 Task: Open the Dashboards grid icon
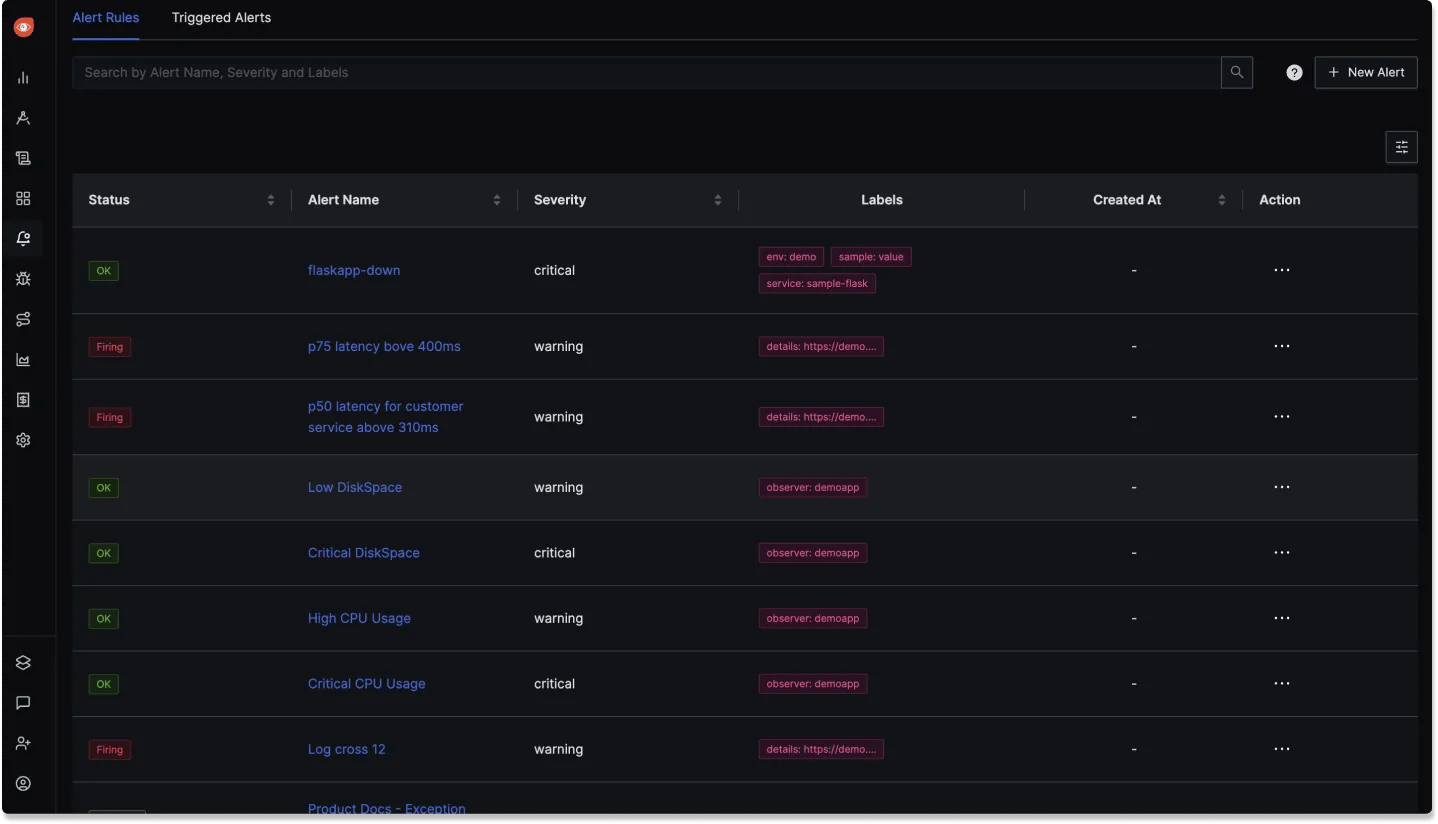[23, 198]
